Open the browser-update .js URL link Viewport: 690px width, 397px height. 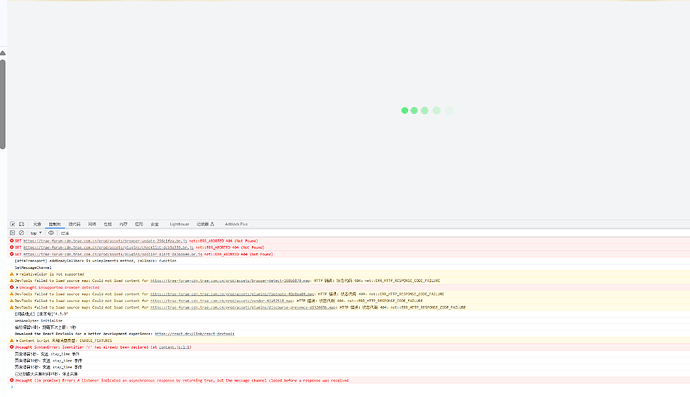pyautogui.click(x=105, y=241)
